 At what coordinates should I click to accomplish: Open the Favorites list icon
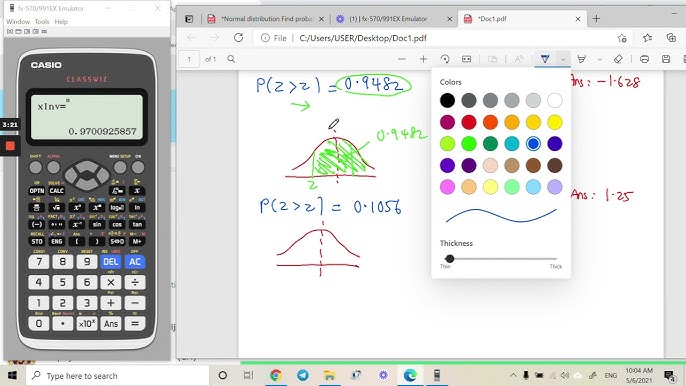pos(648,38)
